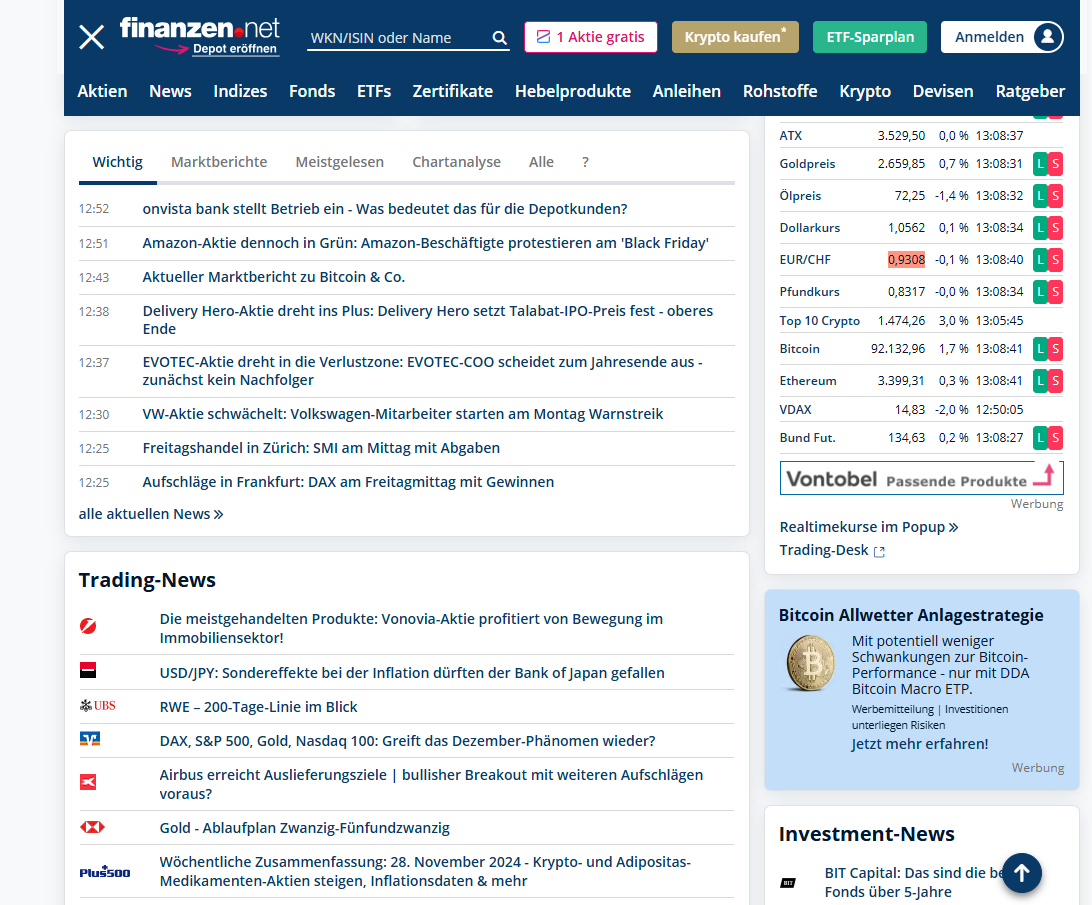
Task: Open onvista bank stellt Betrieb ein article
Action: (x=384, y=209)
